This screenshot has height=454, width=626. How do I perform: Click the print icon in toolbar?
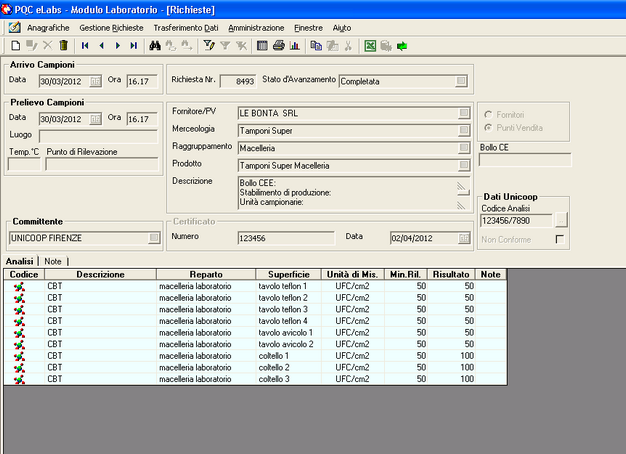click(278, 46)
